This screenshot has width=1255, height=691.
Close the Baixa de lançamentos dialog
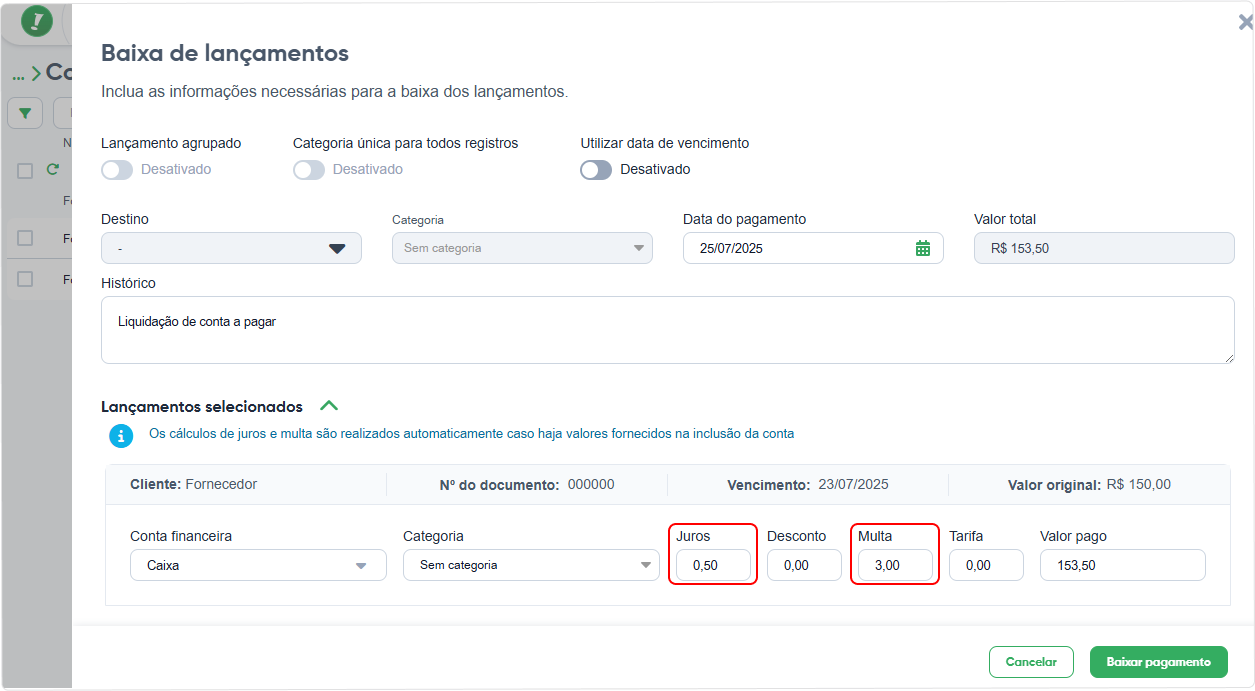click(1245, 22)
